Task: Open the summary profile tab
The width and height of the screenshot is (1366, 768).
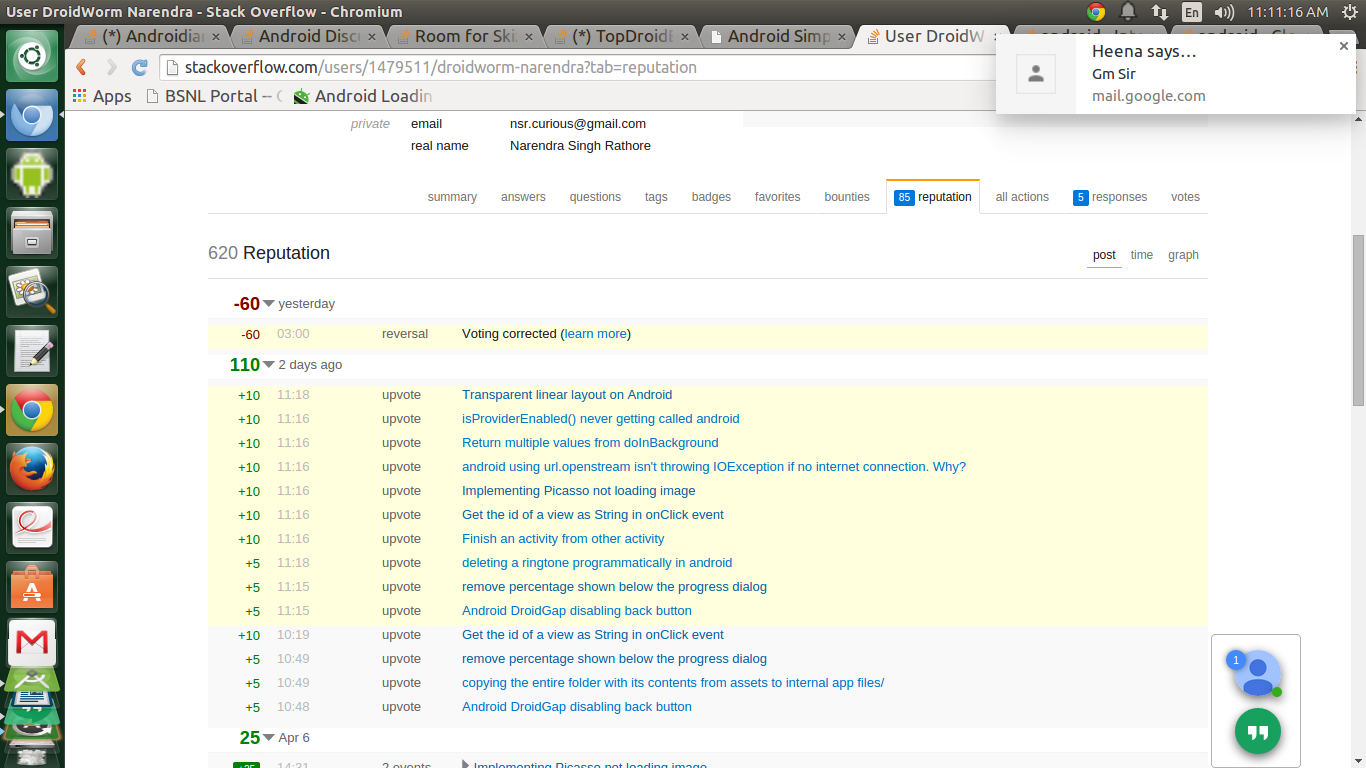Action: click(452, 197)
